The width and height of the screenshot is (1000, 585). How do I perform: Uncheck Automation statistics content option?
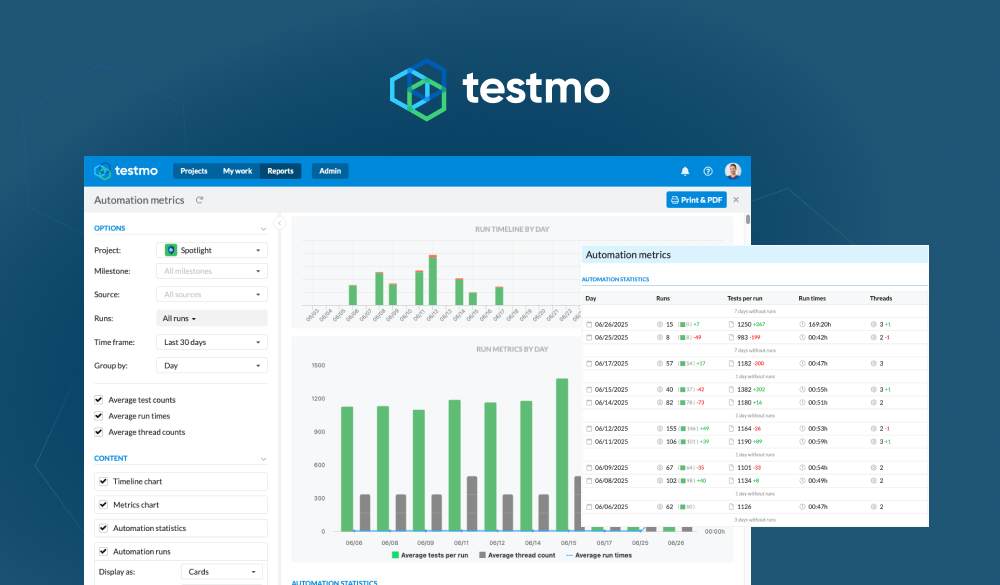pos(103,528)
